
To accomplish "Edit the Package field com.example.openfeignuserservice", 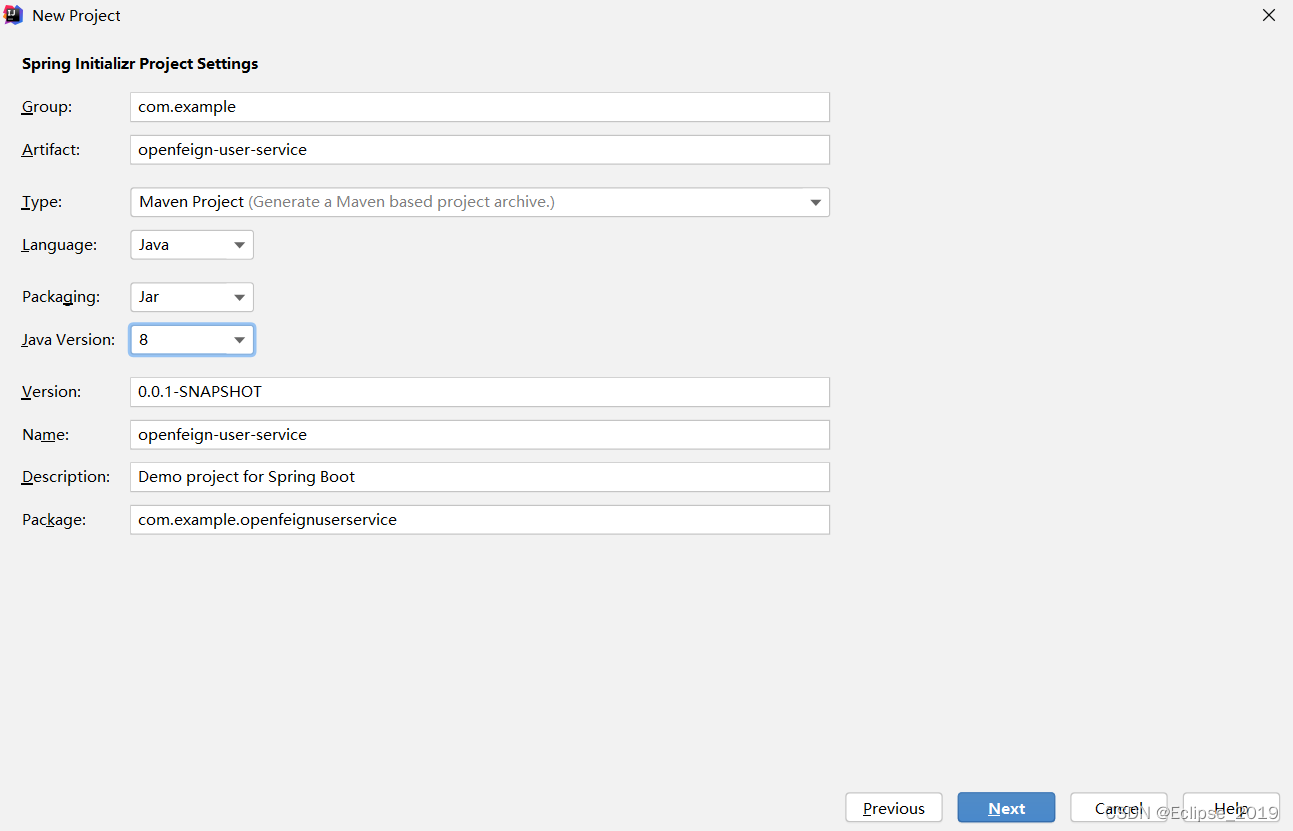I will tap(480, 520).
